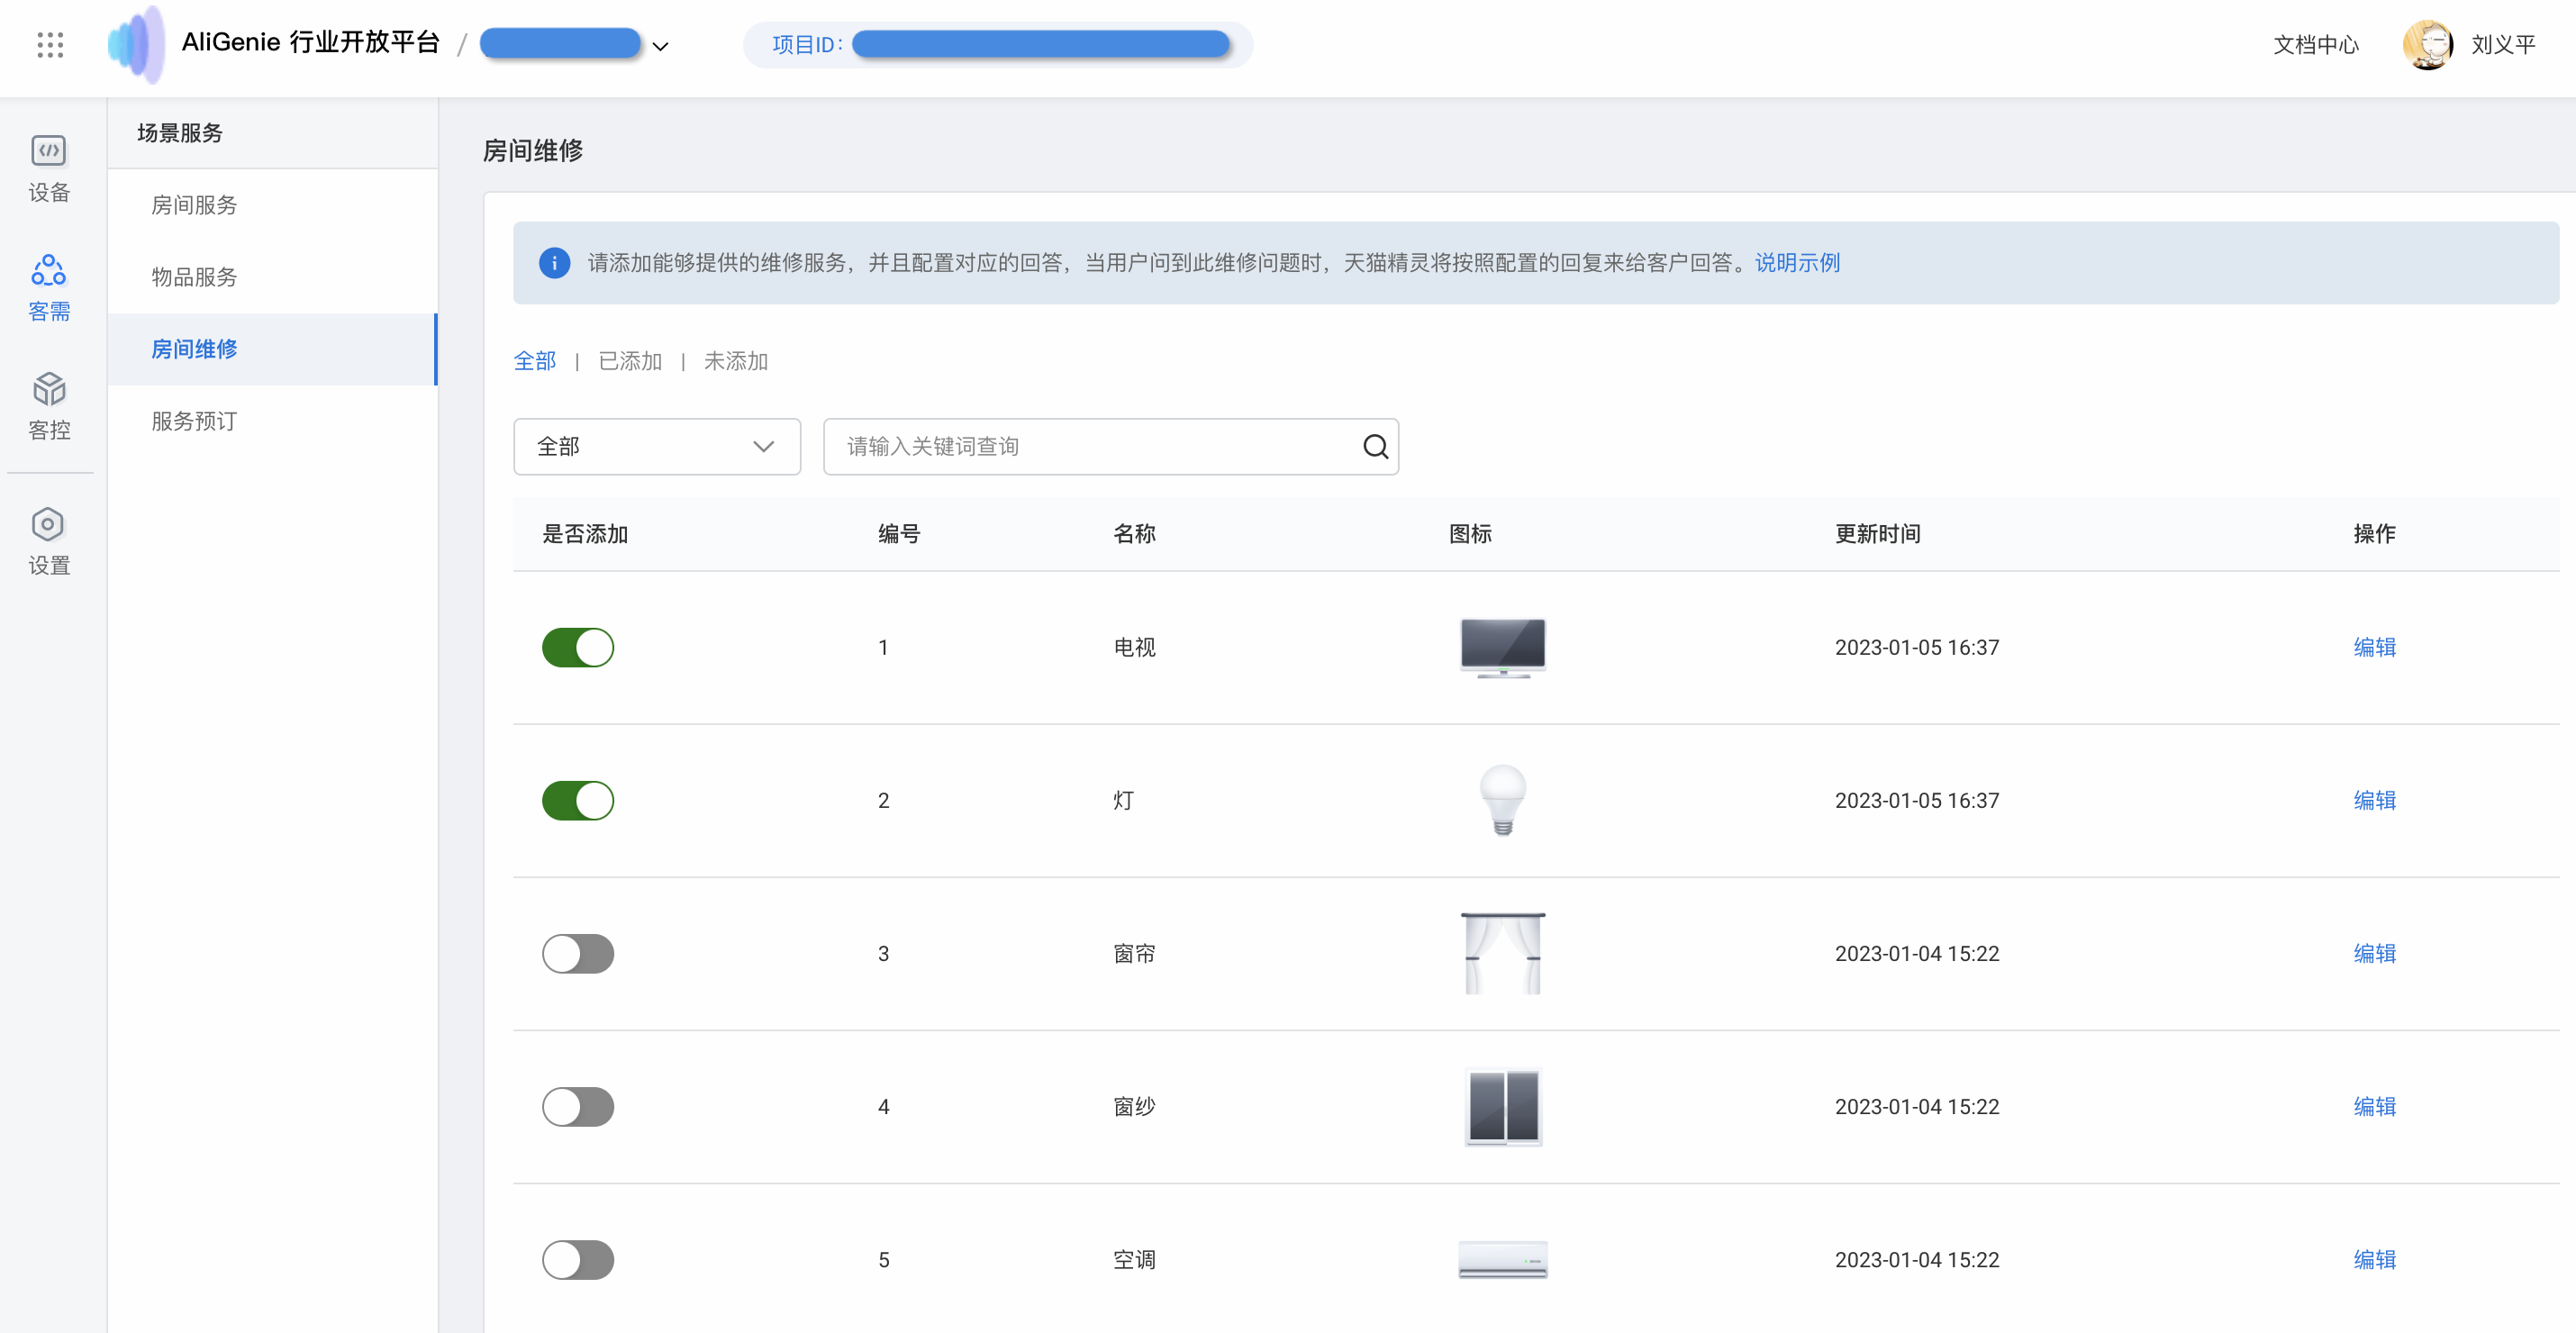
Task: Enable the 空调 added switch
Action: [578, 1260]
